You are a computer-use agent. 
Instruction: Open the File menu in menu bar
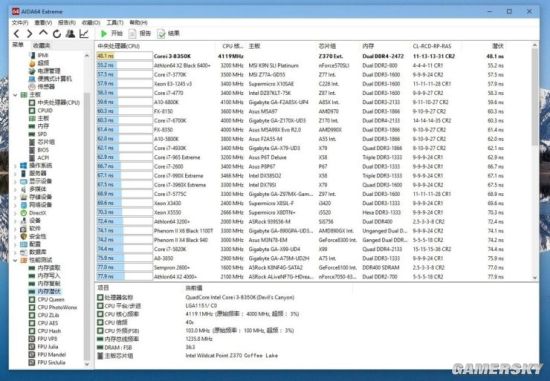tap(20, 22)
